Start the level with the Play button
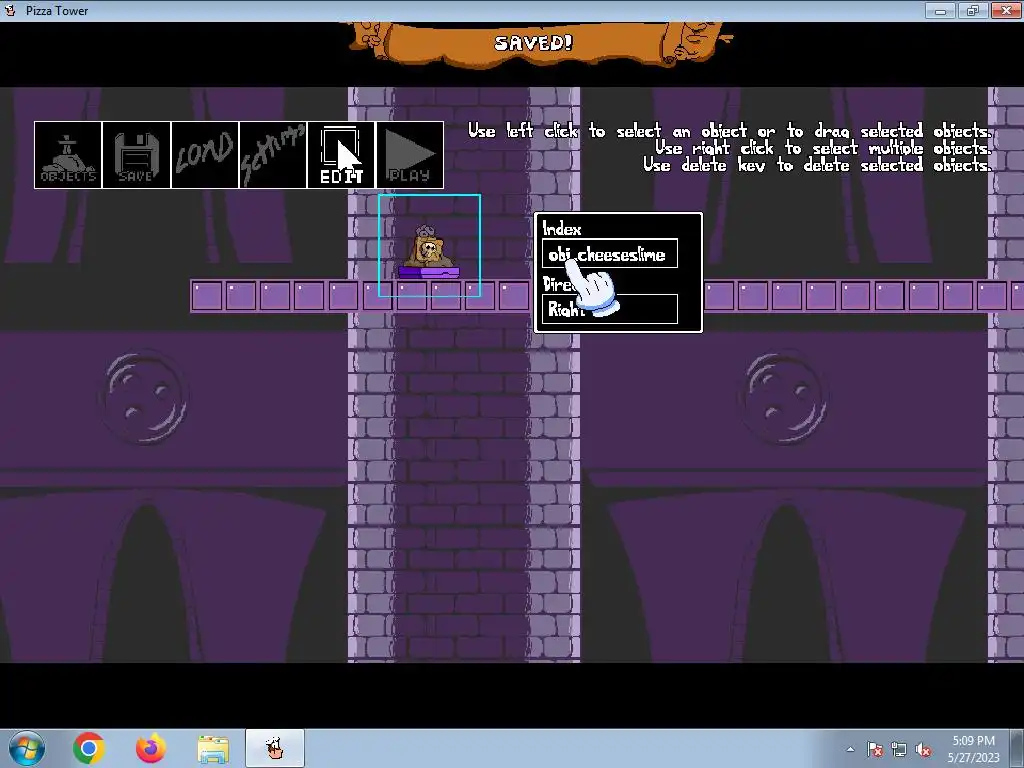 (410, 155)
